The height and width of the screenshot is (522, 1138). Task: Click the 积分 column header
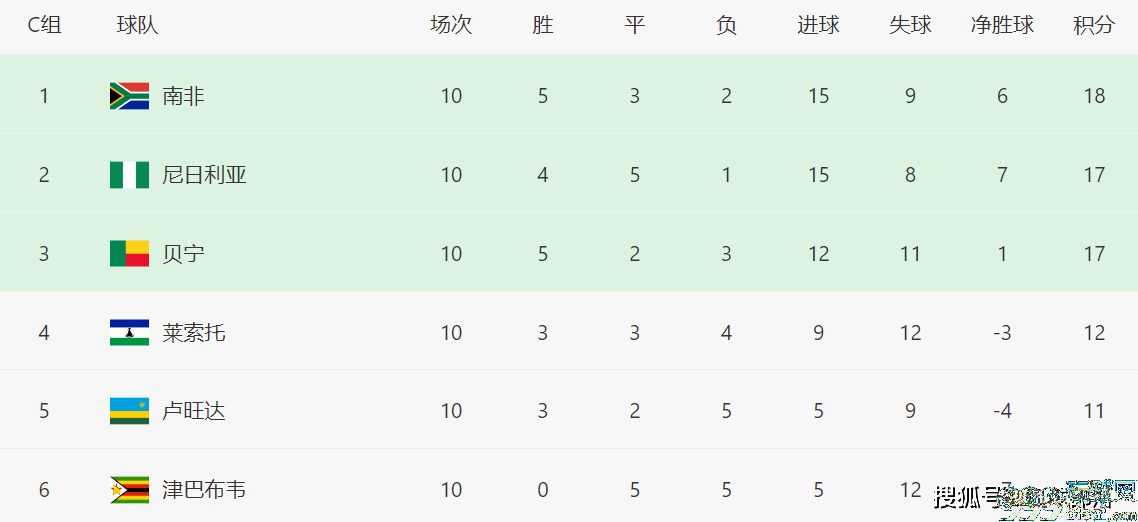click(x=1093, y=25)
